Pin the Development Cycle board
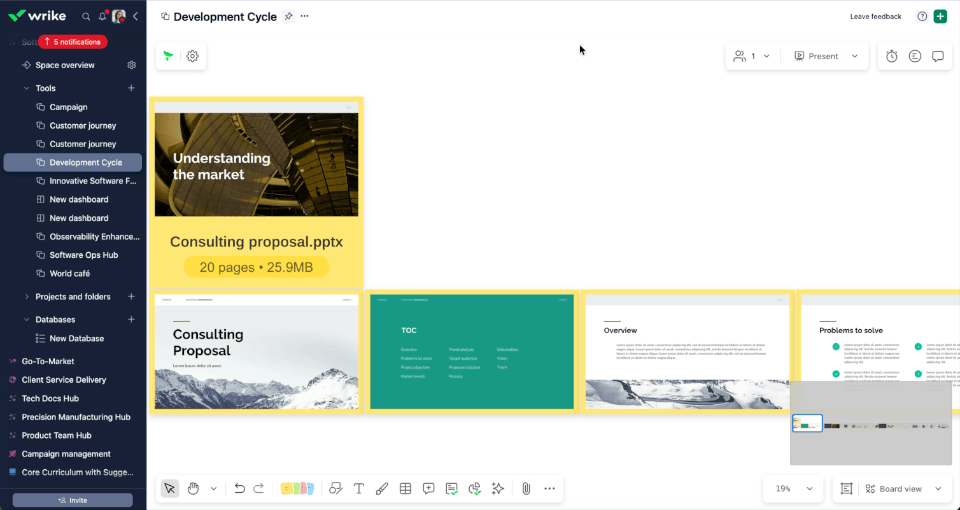960x510 pixels. coord(288,17)
